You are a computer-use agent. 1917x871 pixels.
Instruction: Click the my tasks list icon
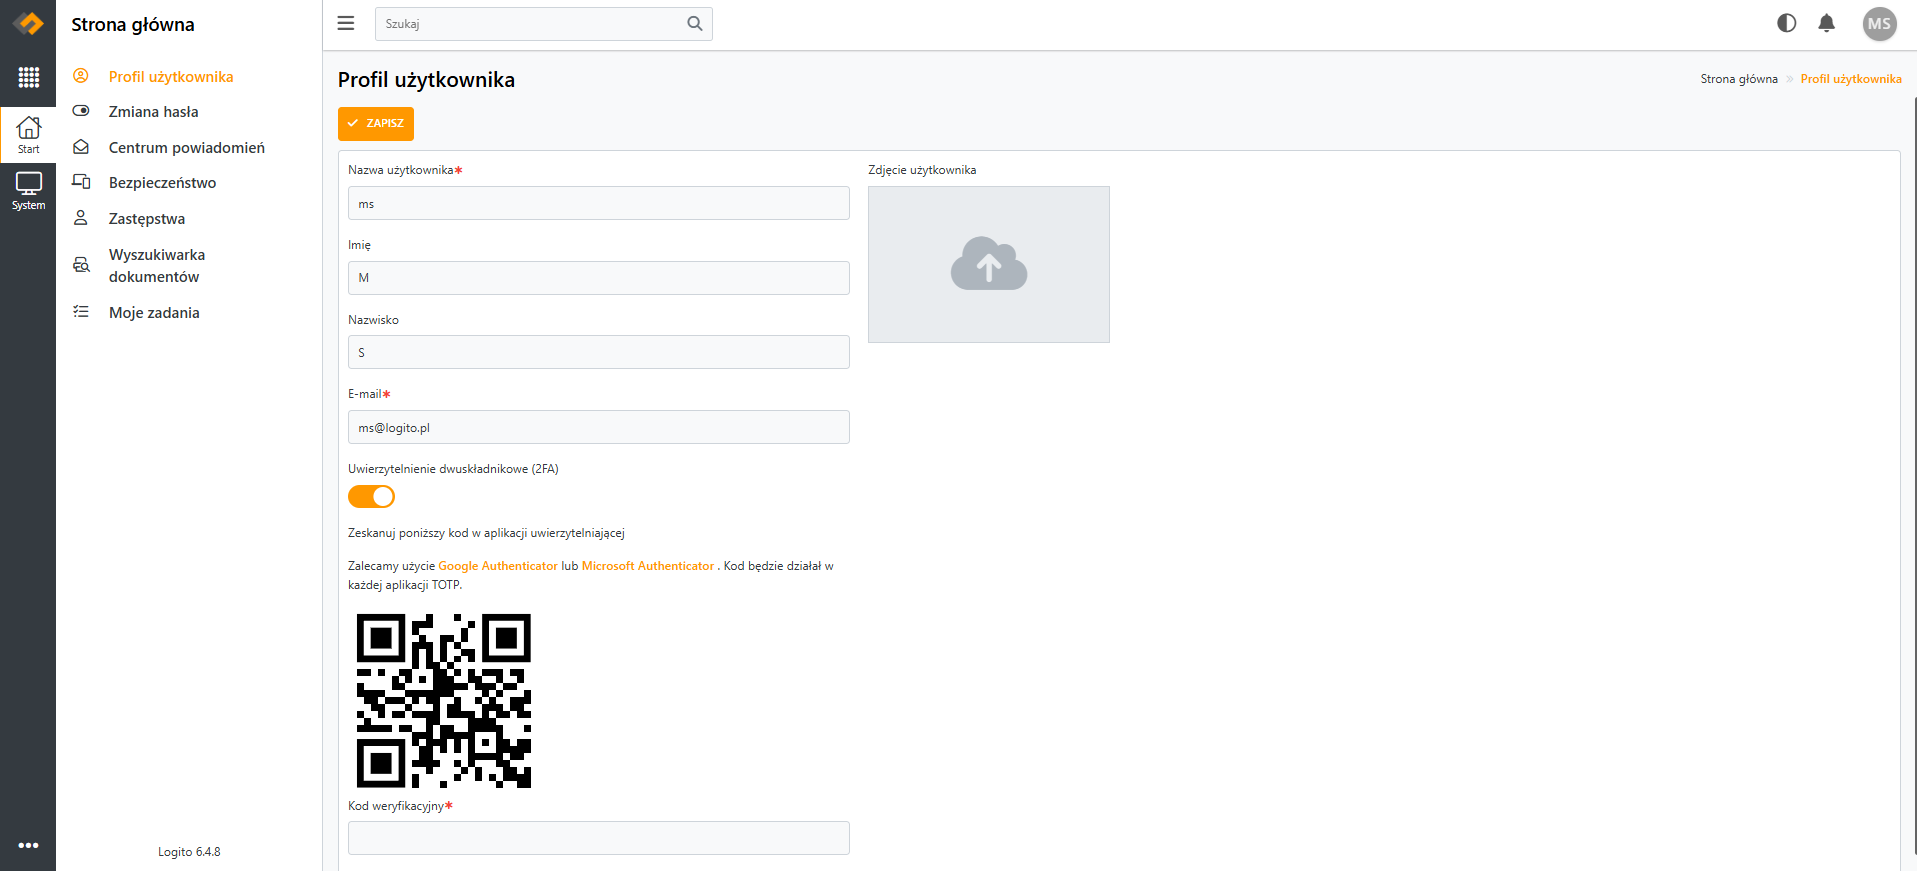coord(81,312)
